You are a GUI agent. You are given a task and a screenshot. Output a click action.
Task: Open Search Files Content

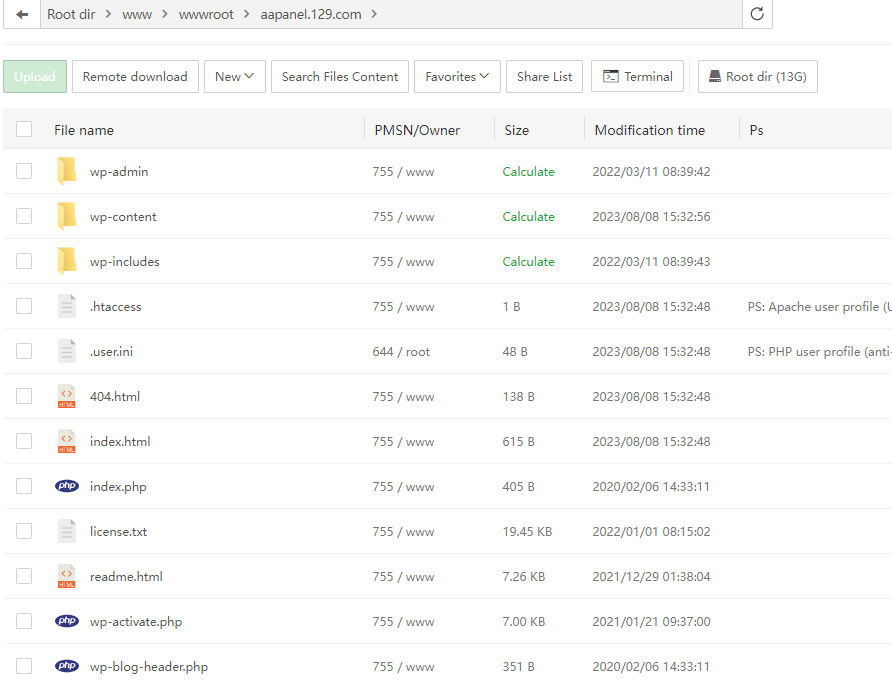coord(340,76)
